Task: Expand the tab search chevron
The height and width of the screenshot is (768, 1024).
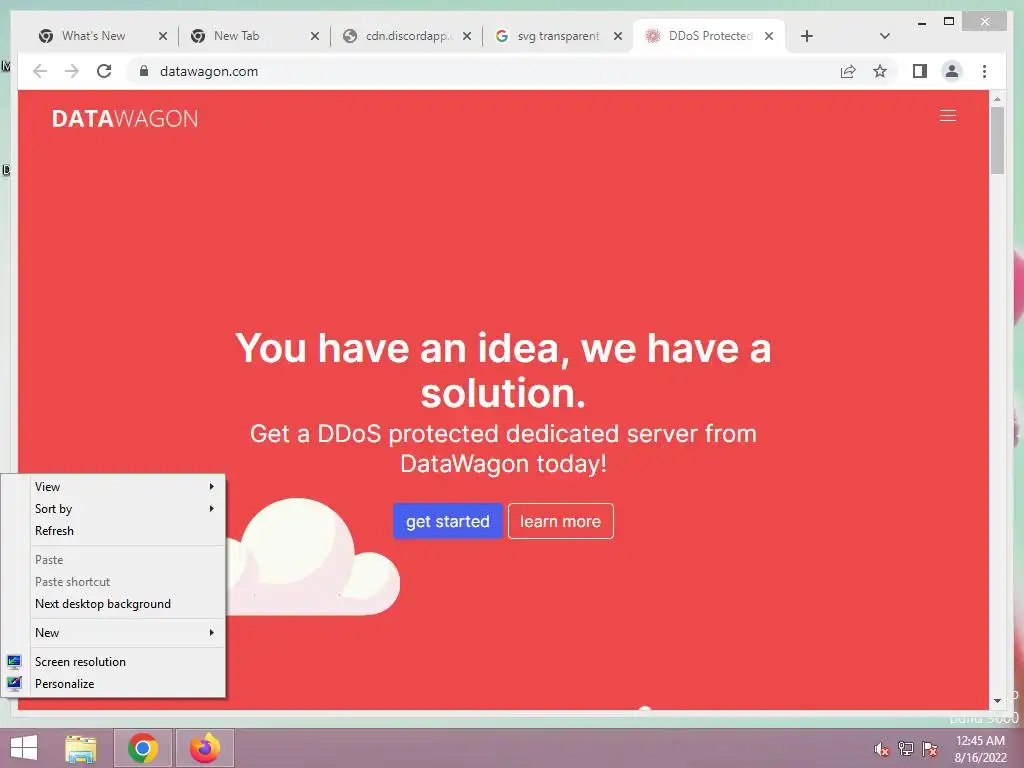Action: [x=885, y=36]
